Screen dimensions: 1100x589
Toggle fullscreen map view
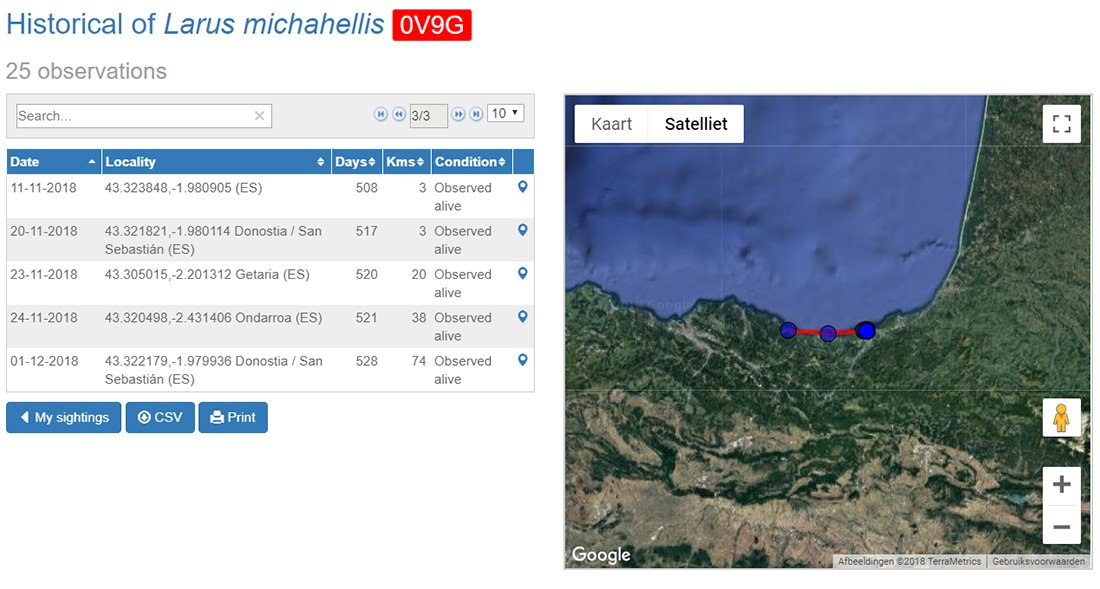point(1061,124)
